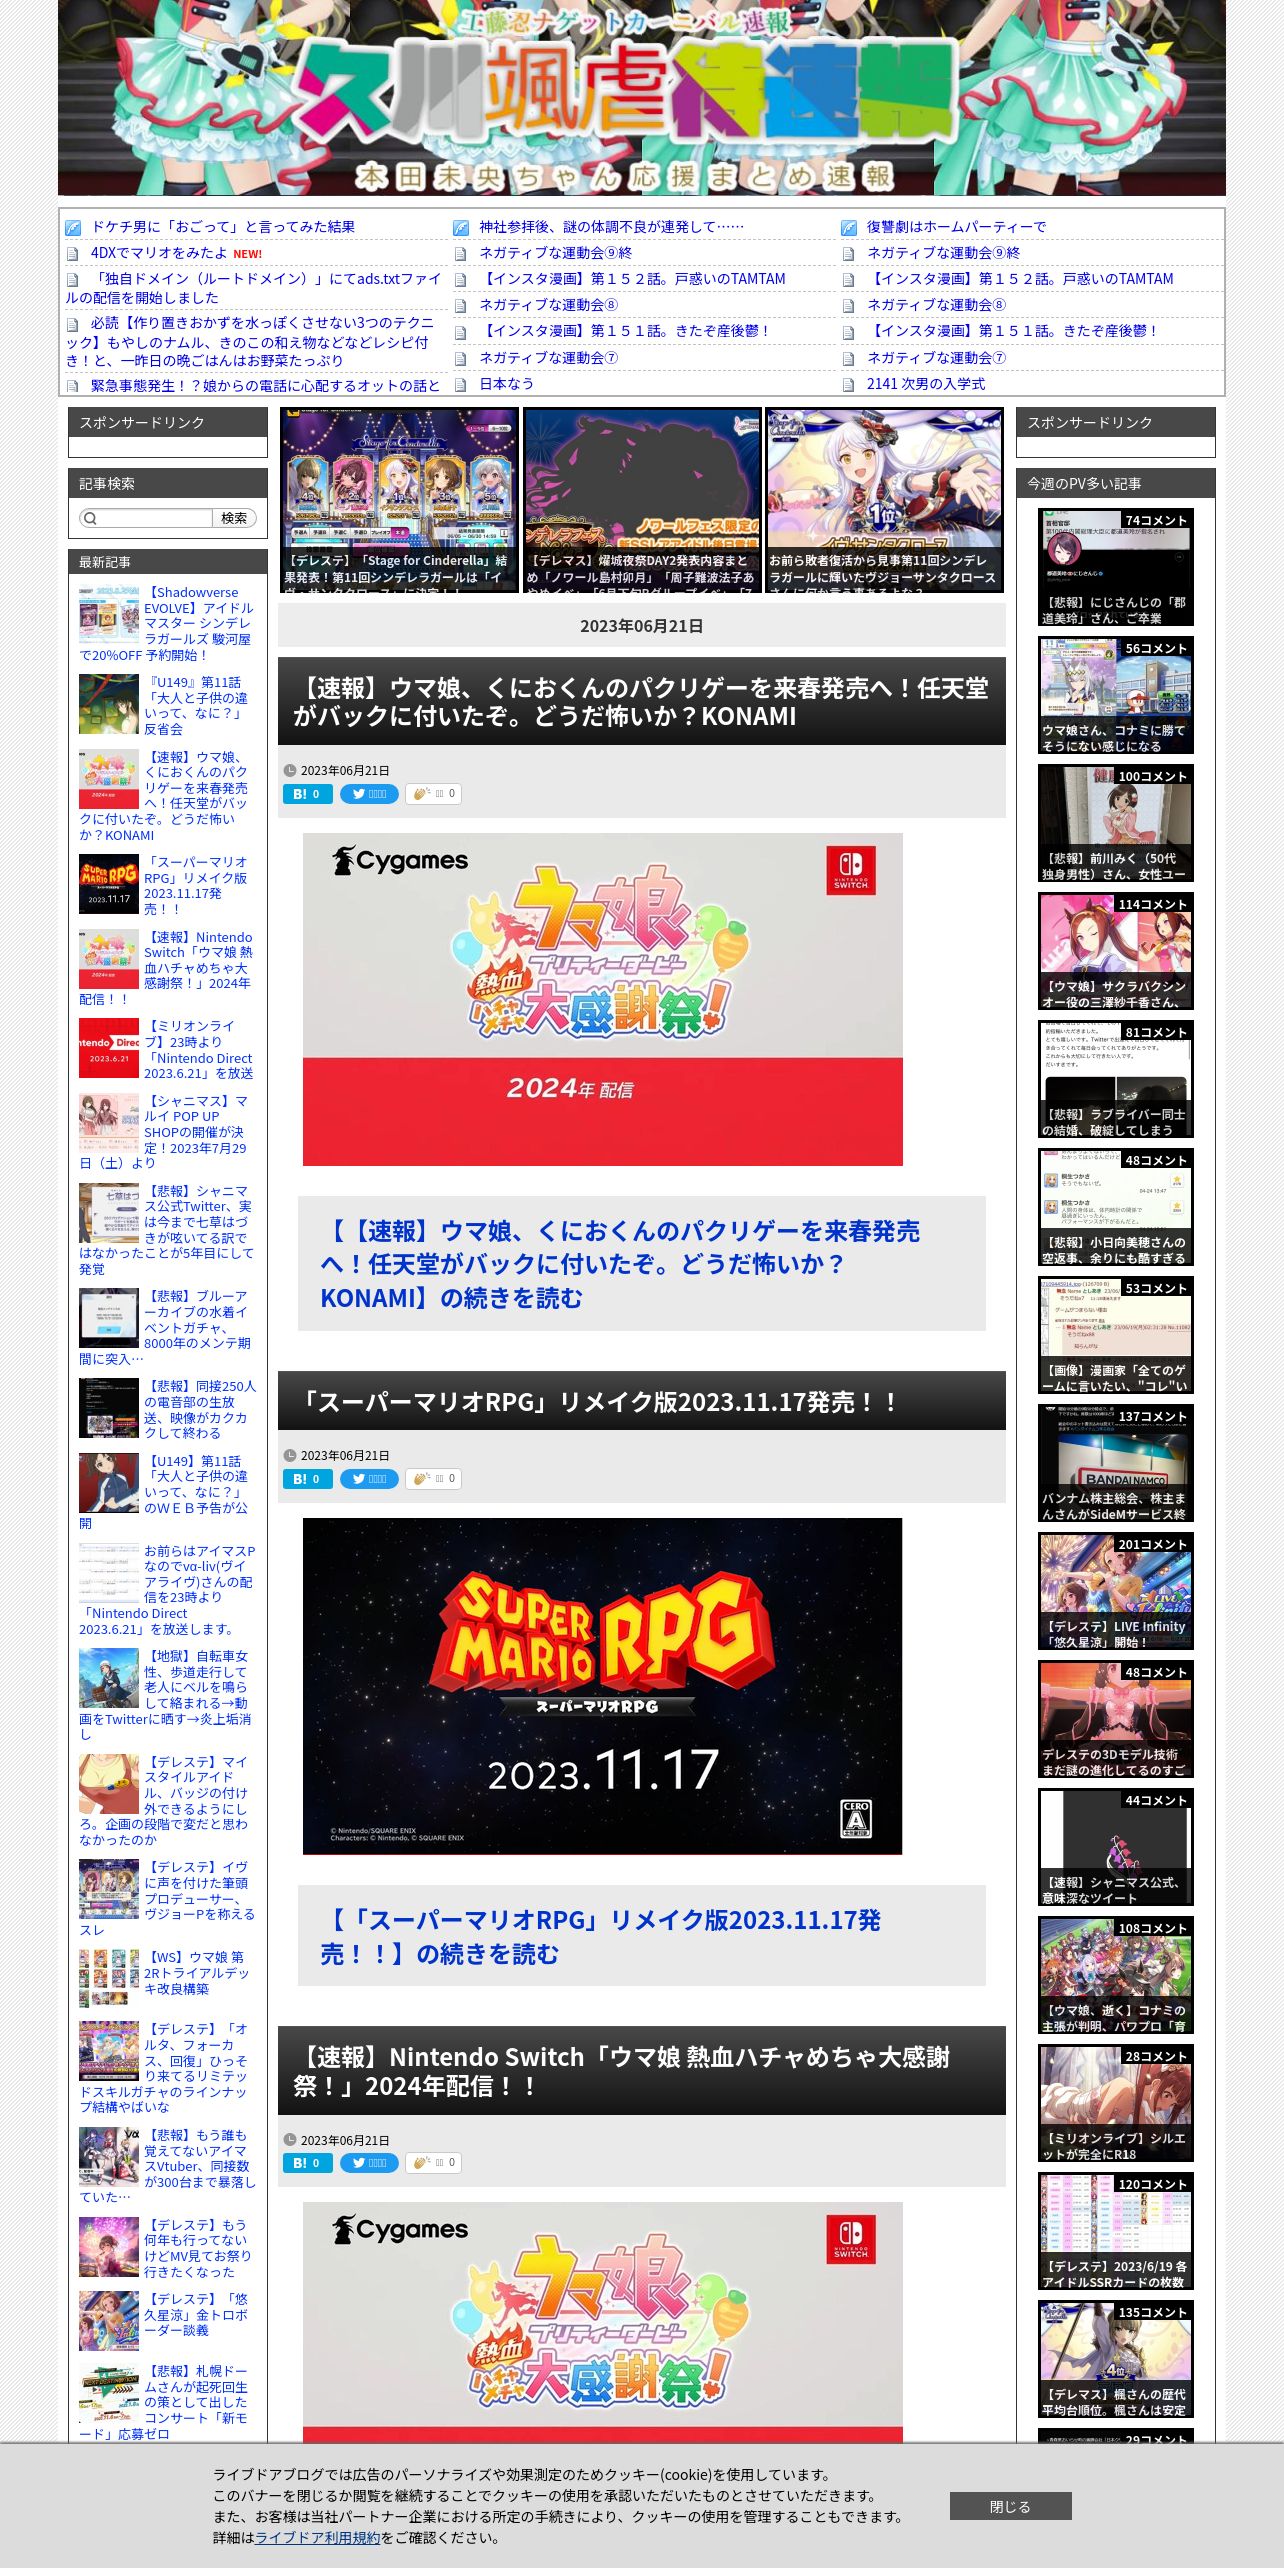This screenshot has height=2568, width=1284.
Task: Open headline 独自ドメイン（ルートドメイン）にてads.txt
Action: tap(253, 288)
